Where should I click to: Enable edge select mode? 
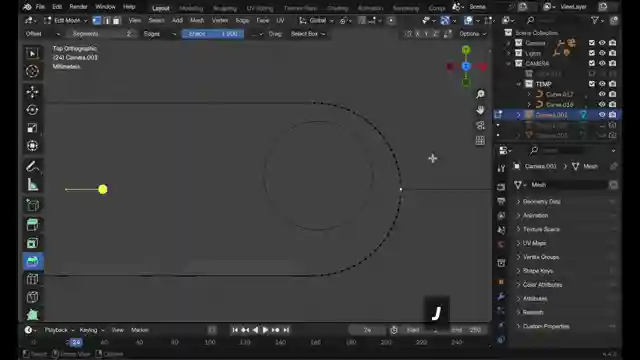pyautogui.click(x=107, y=20)
